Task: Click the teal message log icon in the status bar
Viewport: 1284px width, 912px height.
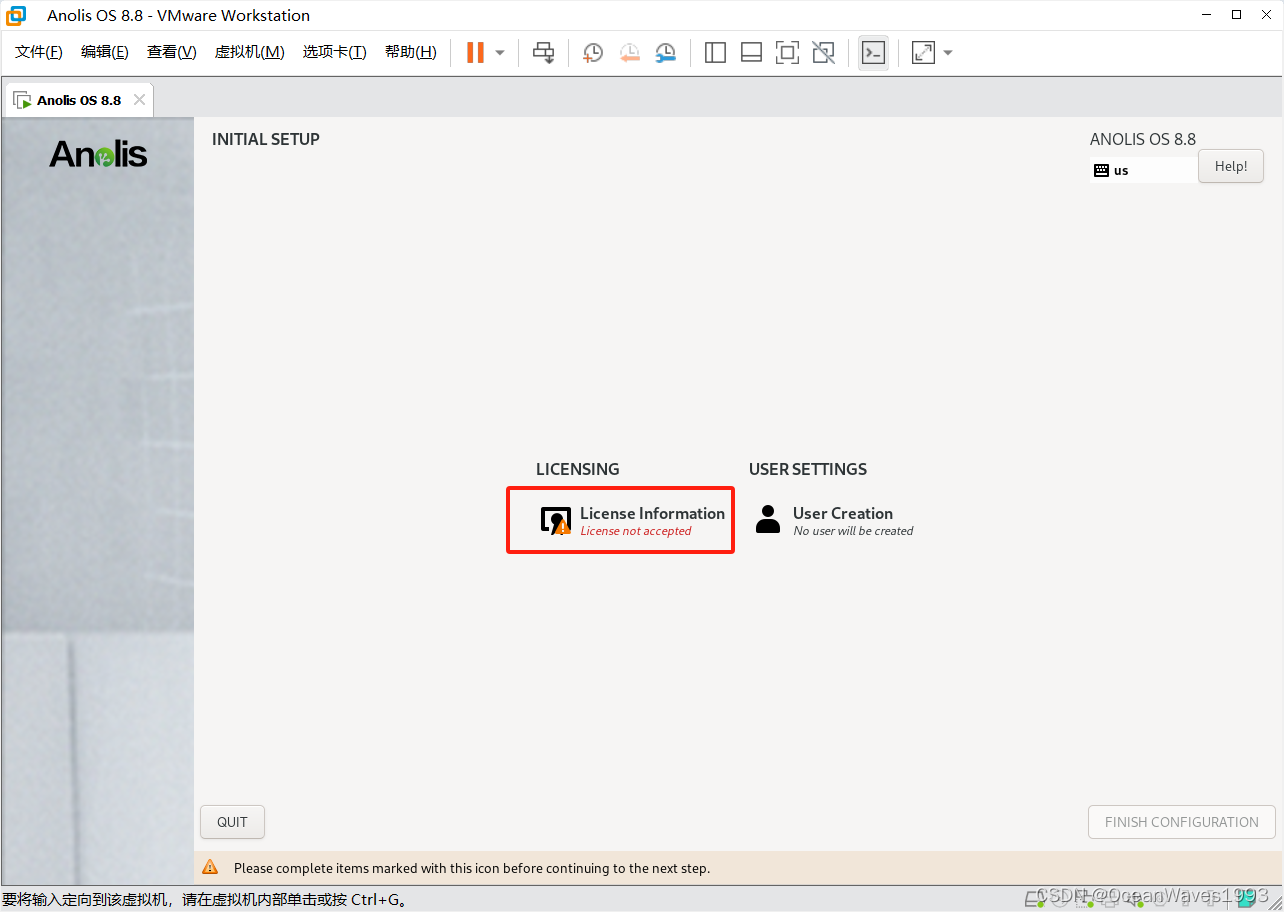Action: click(1245, 898)
